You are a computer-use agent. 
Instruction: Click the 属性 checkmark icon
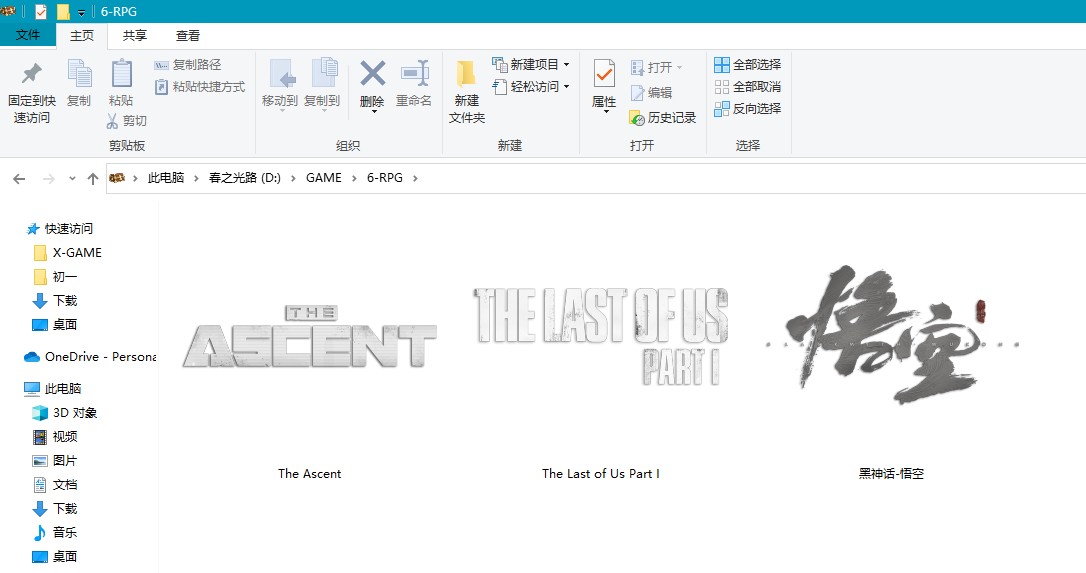pos(604,74)
